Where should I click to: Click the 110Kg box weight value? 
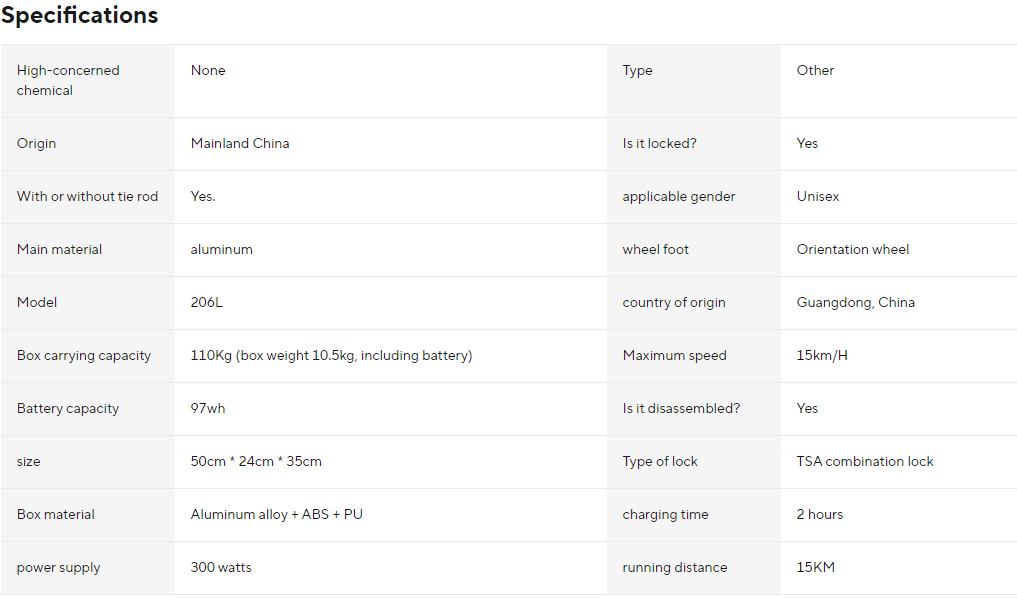(x=331, y=355)
